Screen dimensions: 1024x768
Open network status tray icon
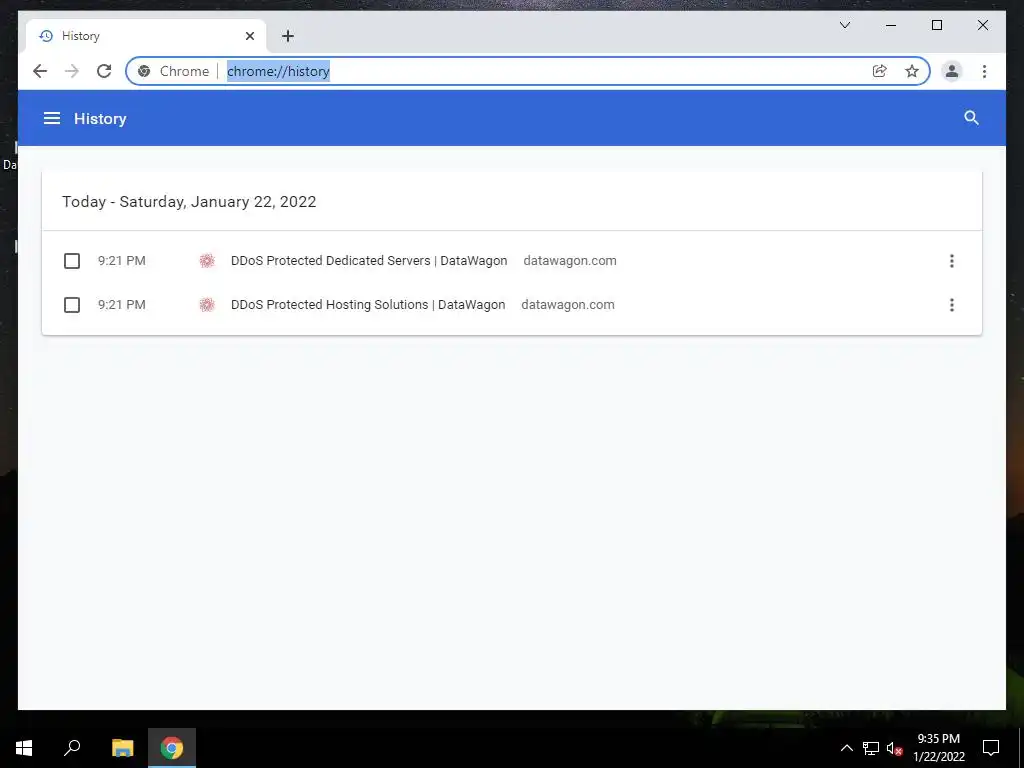pos(871,748)
